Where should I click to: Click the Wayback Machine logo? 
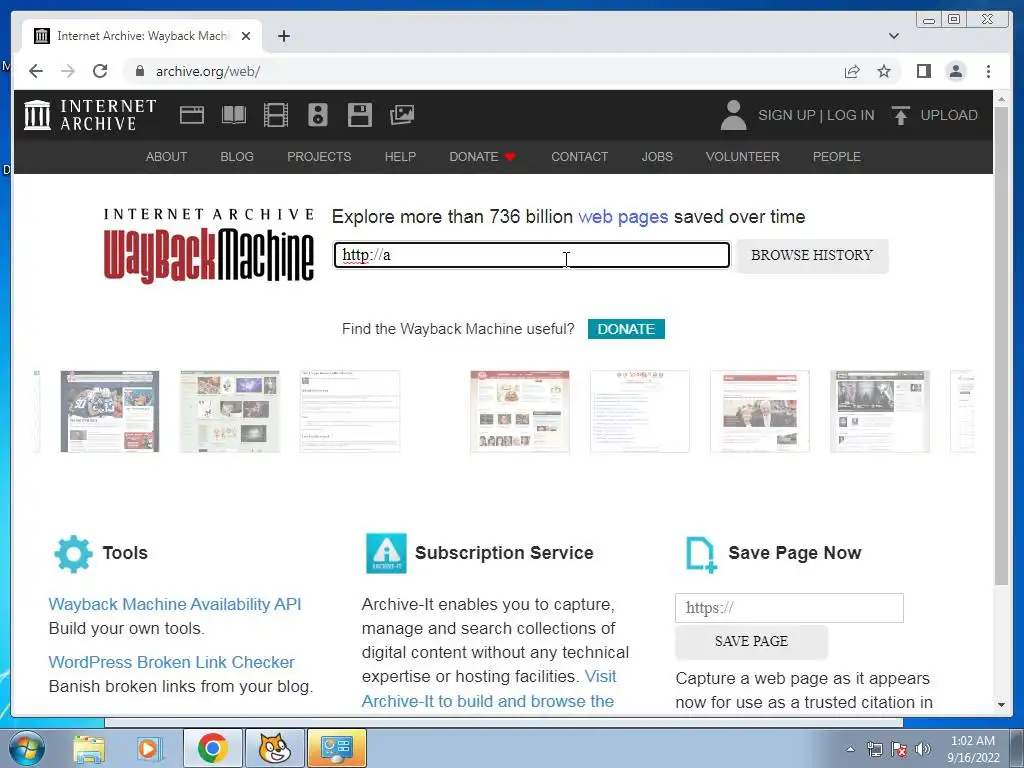pos(208,246)
